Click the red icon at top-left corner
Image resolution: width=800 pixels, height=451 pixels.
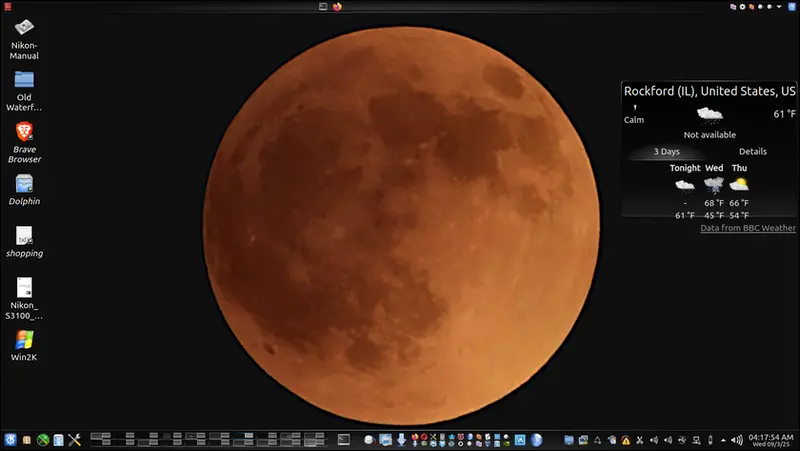[x=7, y=7]
